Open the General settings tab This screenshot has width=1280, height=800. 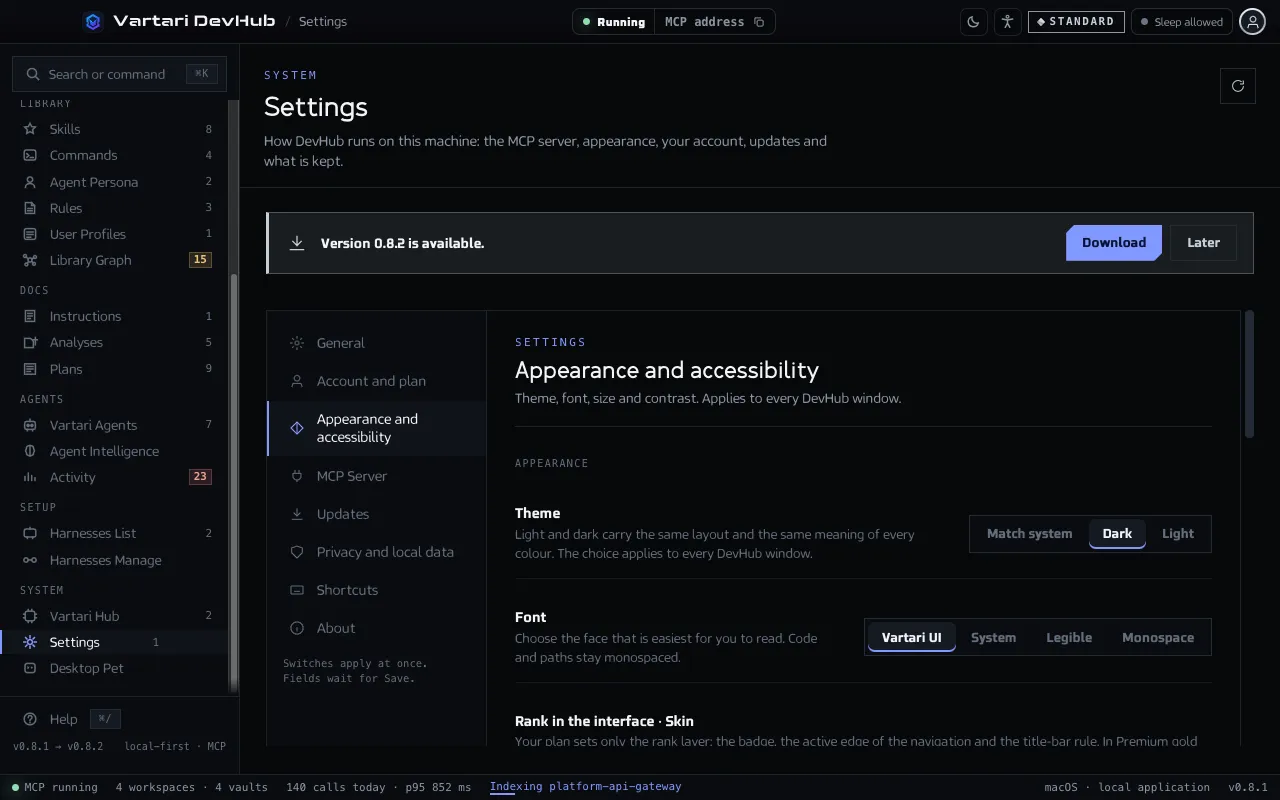click(377, 343)
